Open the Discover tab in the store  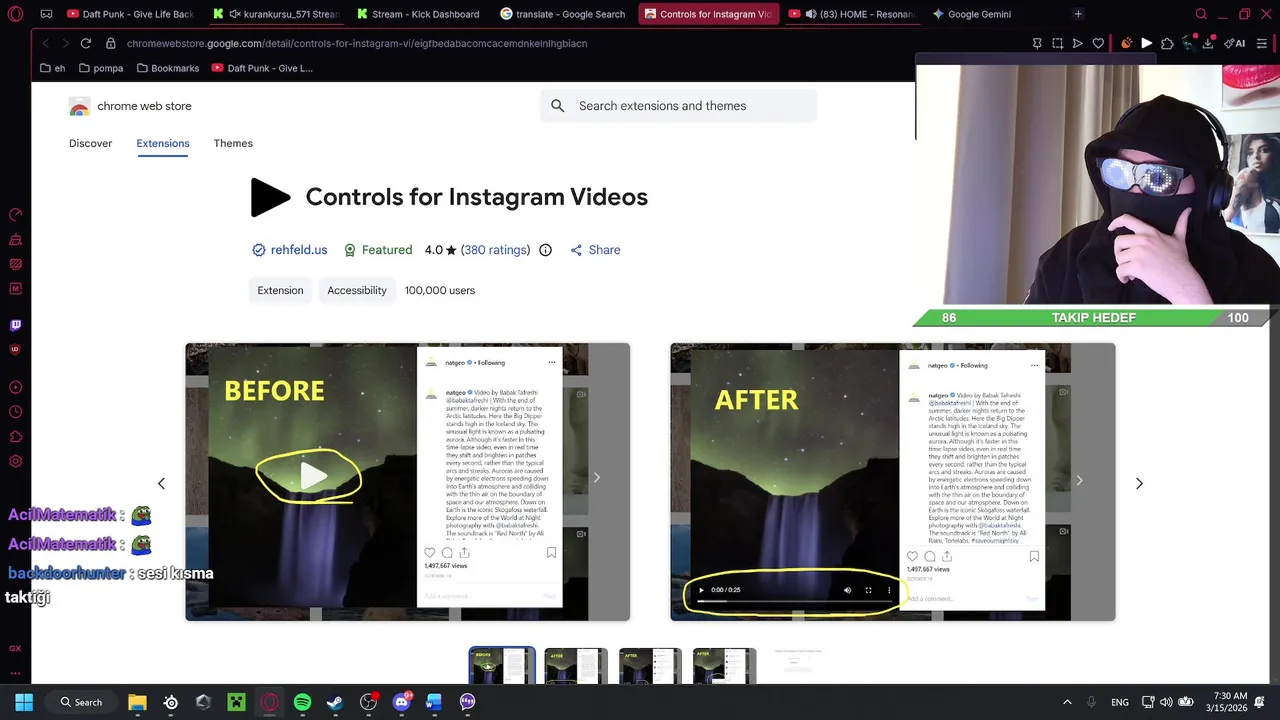[x=90, y=143]
